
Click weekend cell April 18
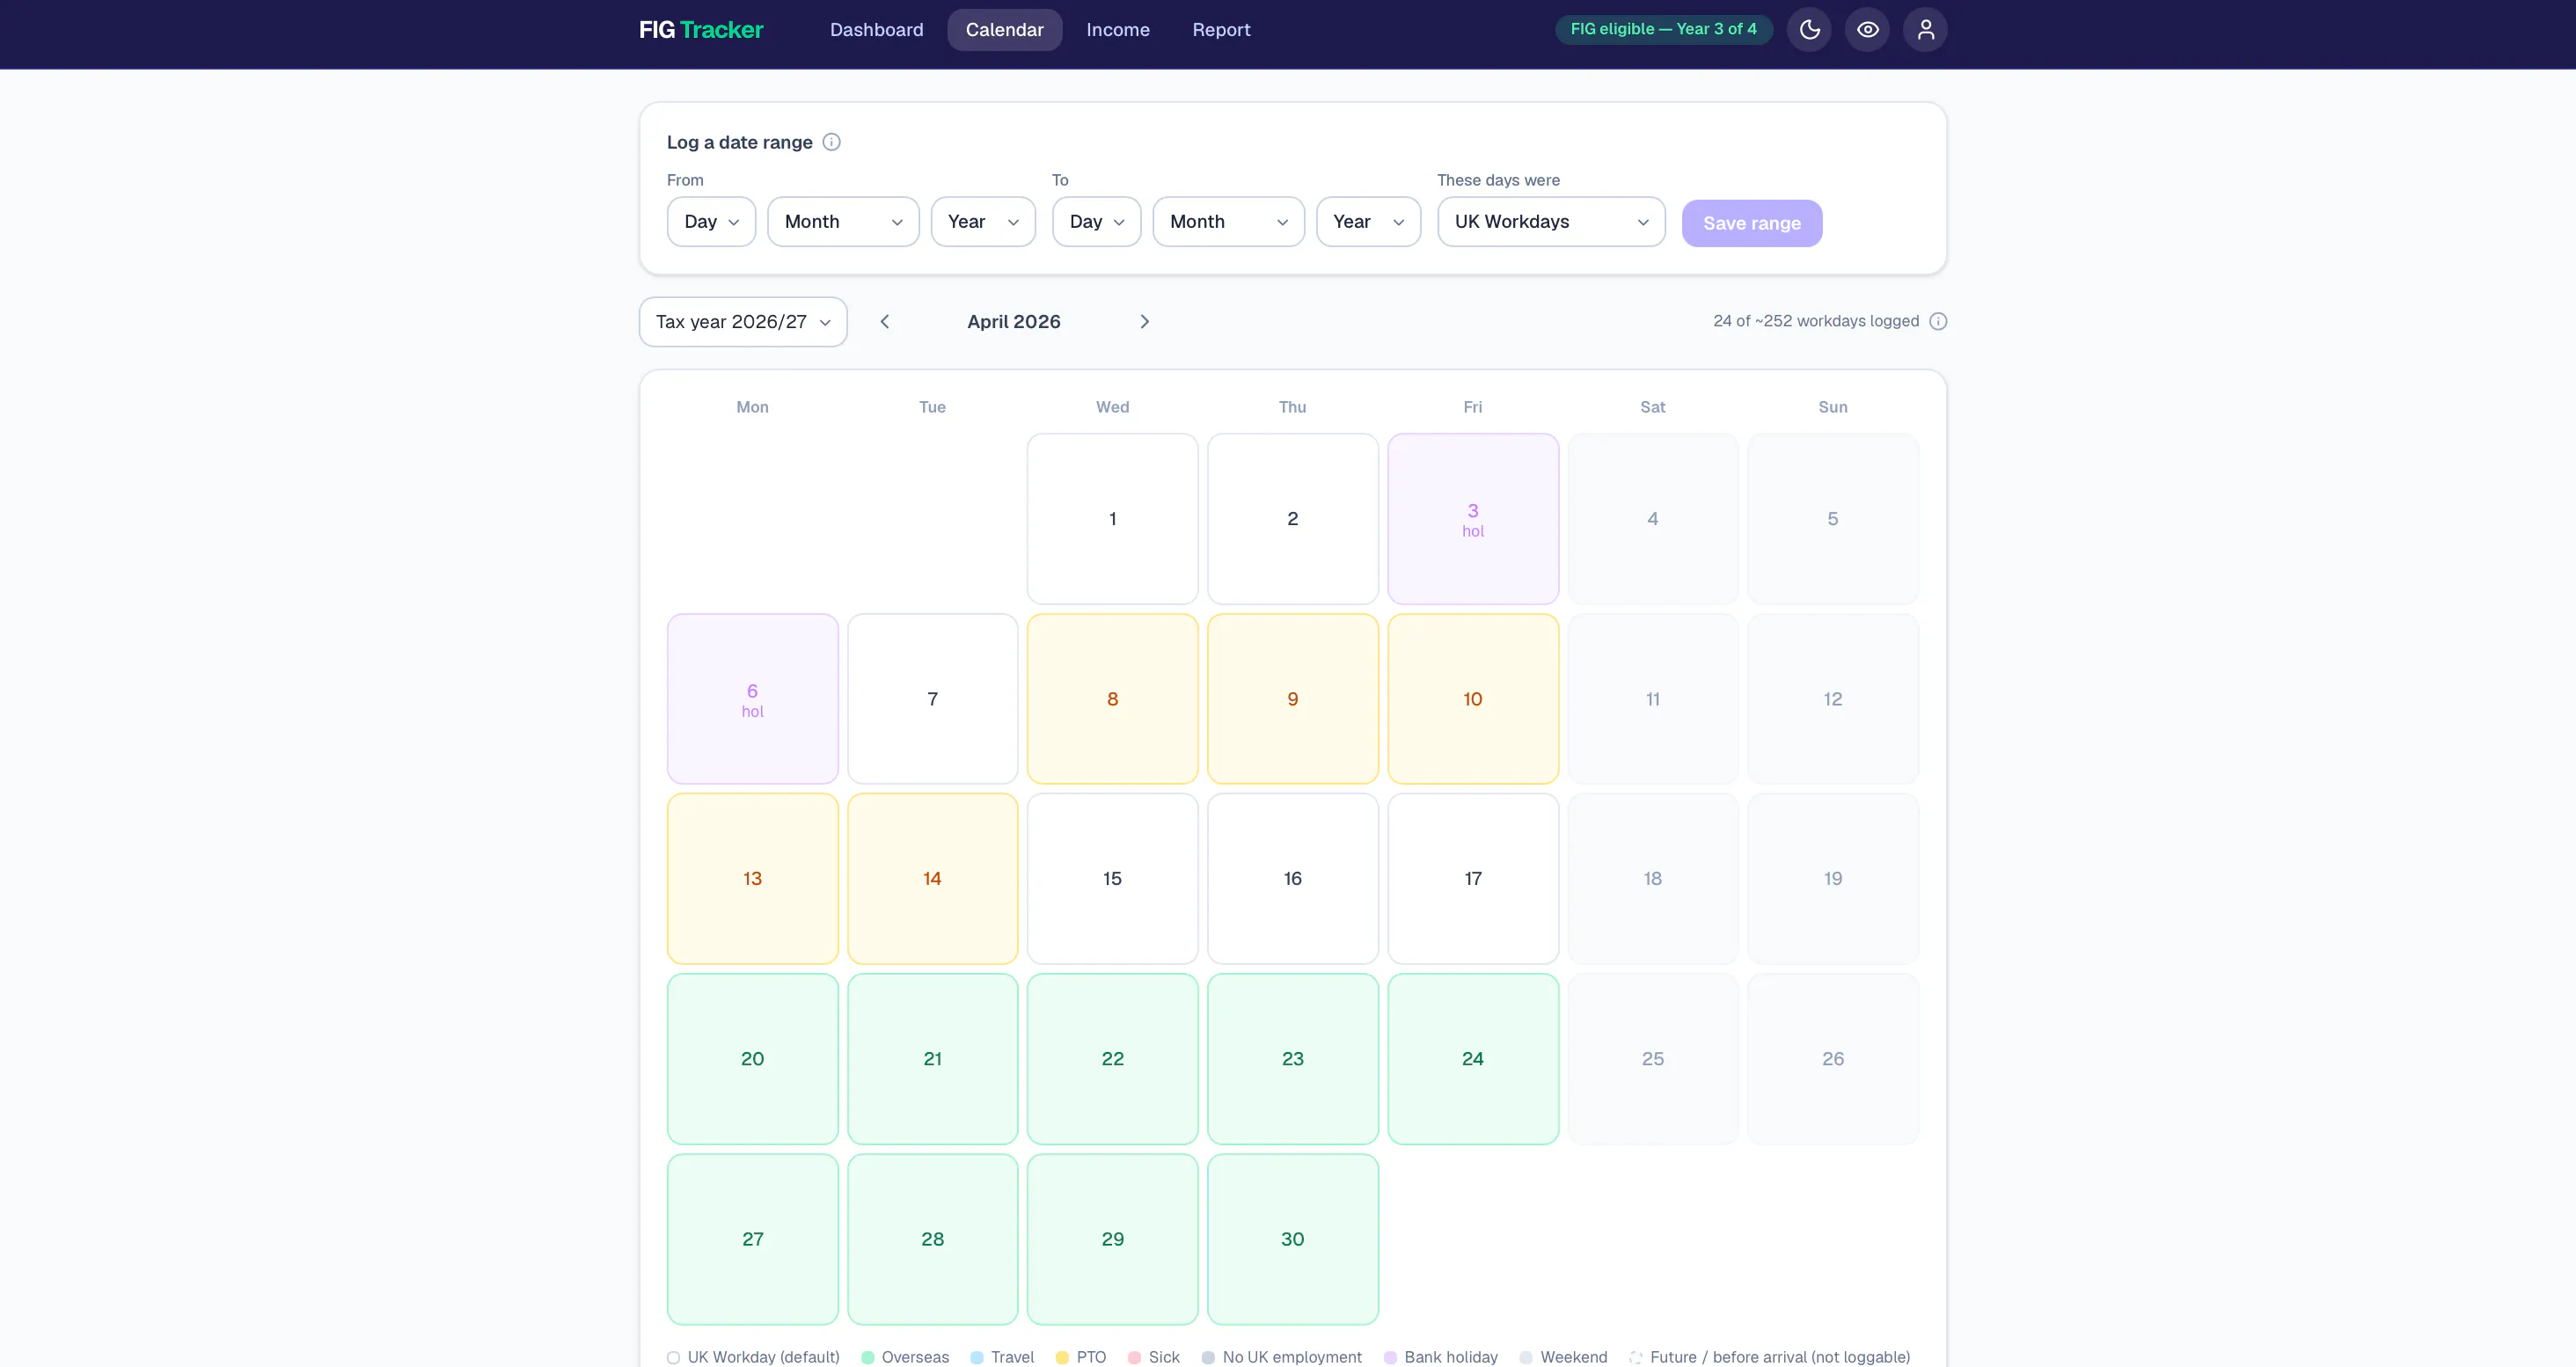point(1653,879)
